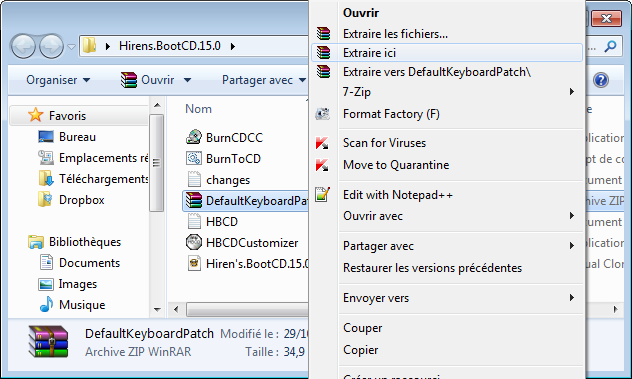This screenshot has width=632, height=379.
Task: Click the changes text file icon
Action: pyautogui.click(x=194, y=179)
